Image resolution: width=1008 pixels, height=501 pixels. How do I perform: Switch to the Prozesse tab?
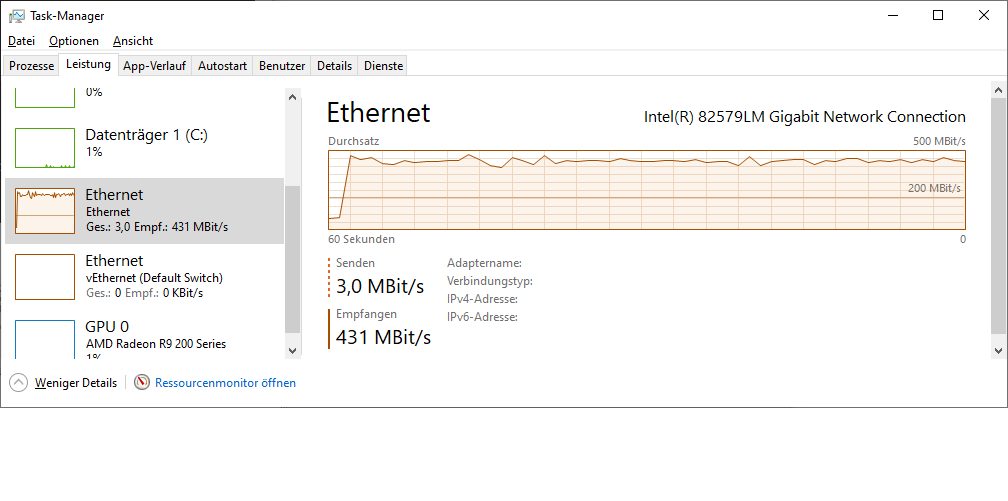31,66
